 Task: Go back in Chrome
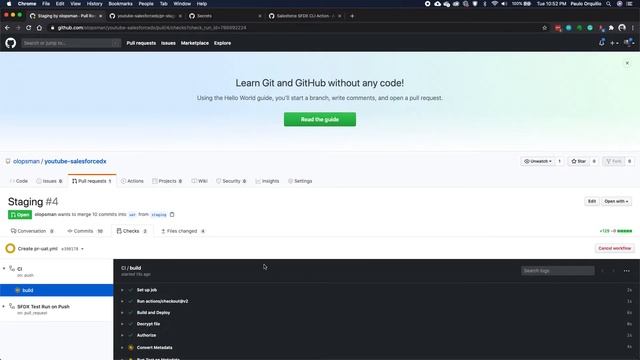click(7, 28)
